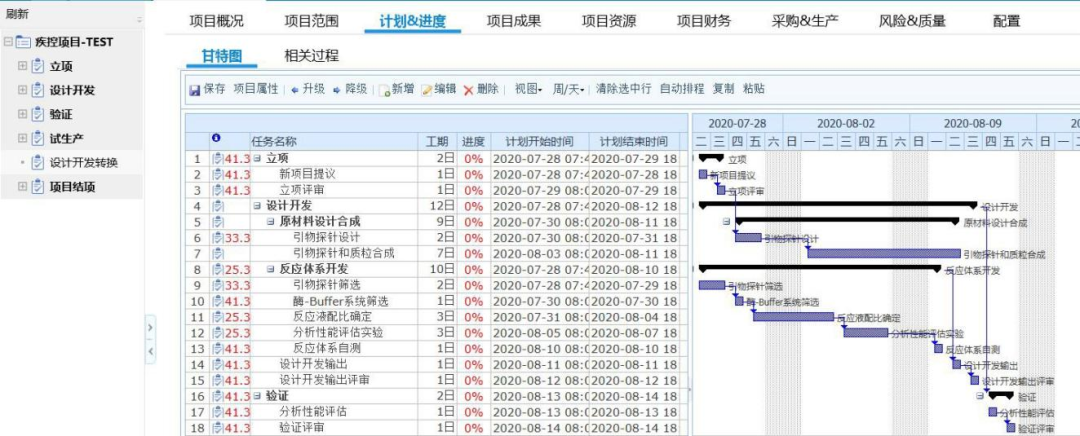The width and height of the screenshot is (1080, 436).
Task: Collapse the 疾控项目-TEST root node
Action: point(8,42)
